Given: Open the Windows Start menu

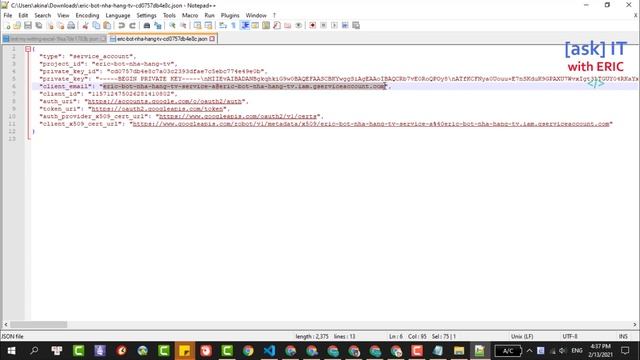Looking at the screenshot, I should coord(11,351).
